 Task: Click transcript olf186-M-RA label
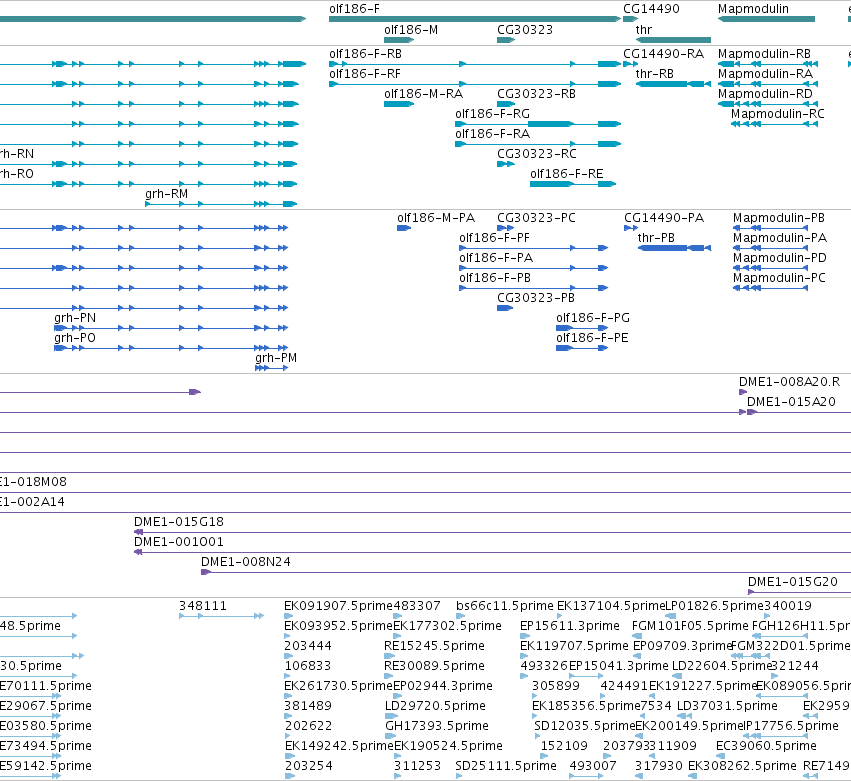point(423,94)
